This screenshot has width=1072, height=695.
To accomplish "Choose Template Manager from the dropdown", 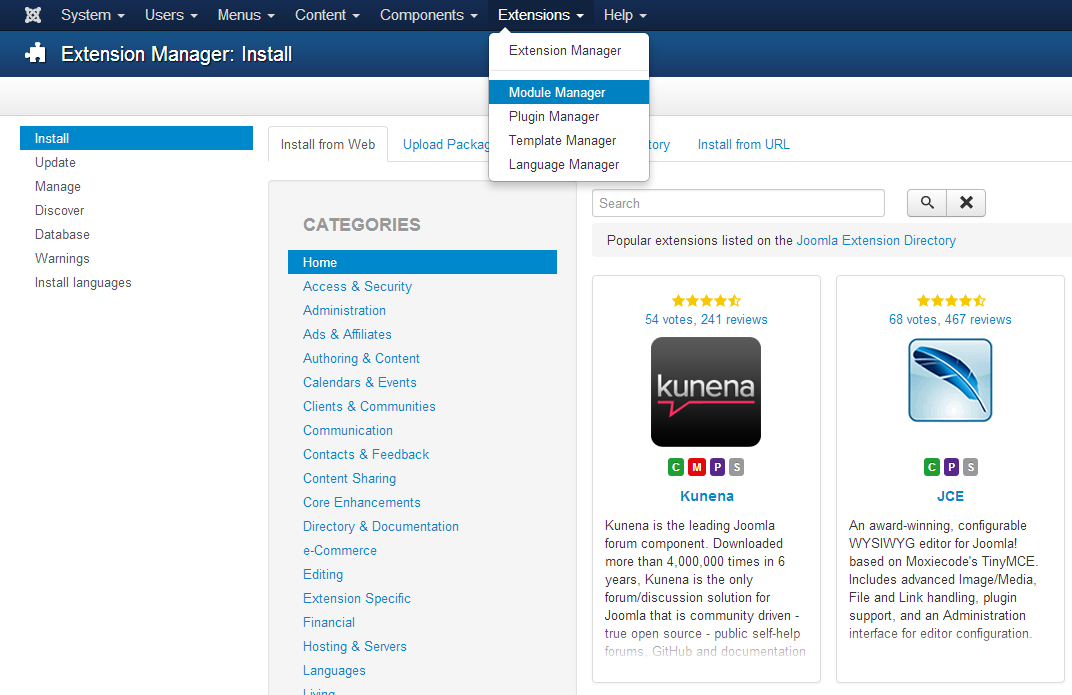I will point(569,140).
